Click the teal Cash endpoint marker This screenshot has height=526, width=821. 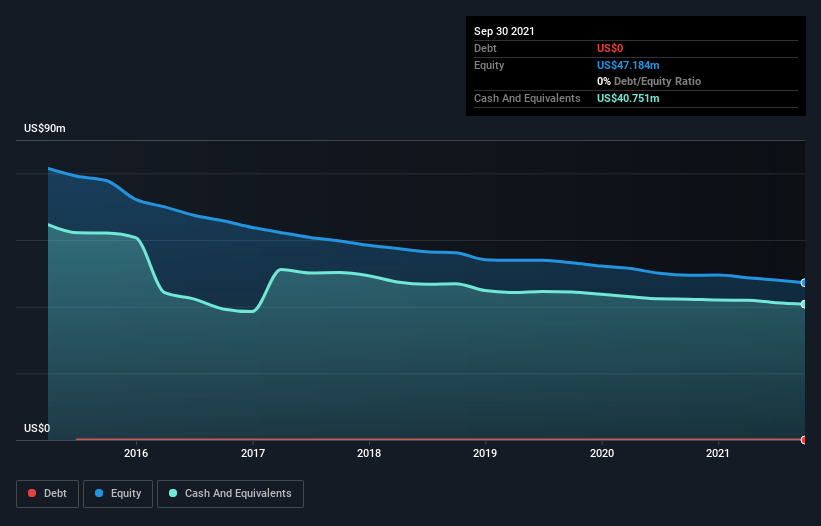pos(804,304)
